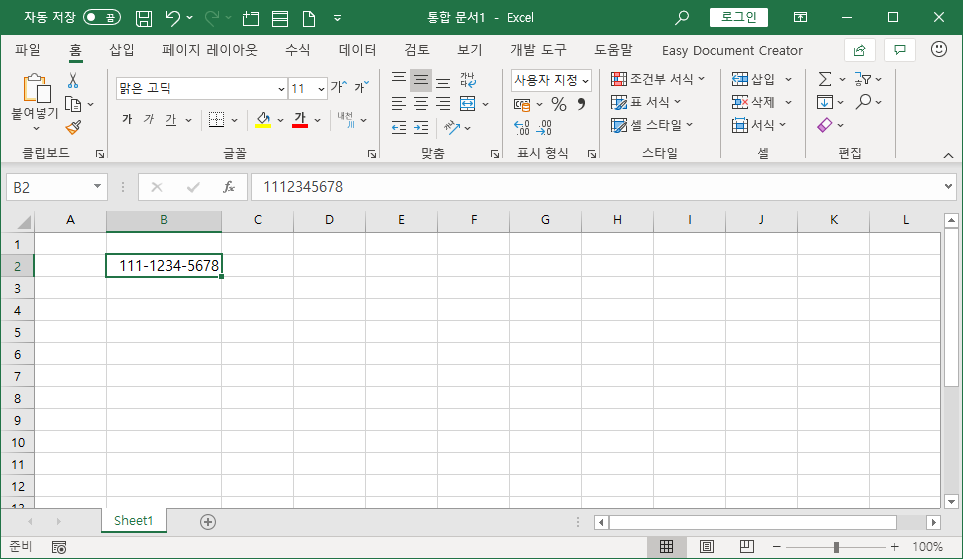
Task: Open the Comments button
Action: [900, 50]
